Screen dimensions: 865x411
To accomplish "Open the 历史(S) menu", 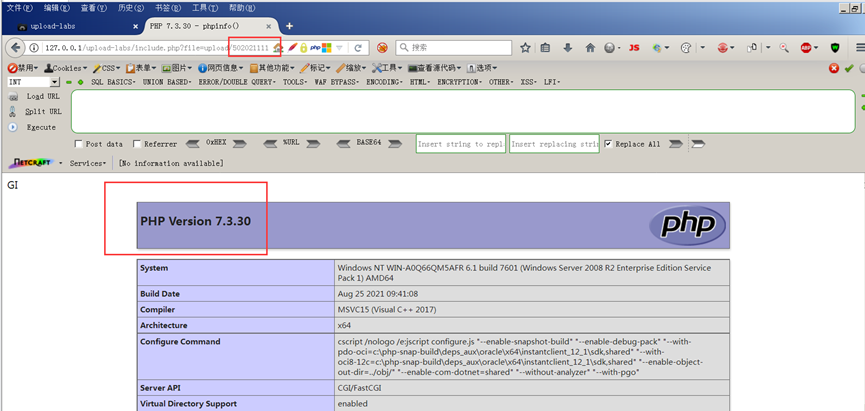I will click(131, 8).
